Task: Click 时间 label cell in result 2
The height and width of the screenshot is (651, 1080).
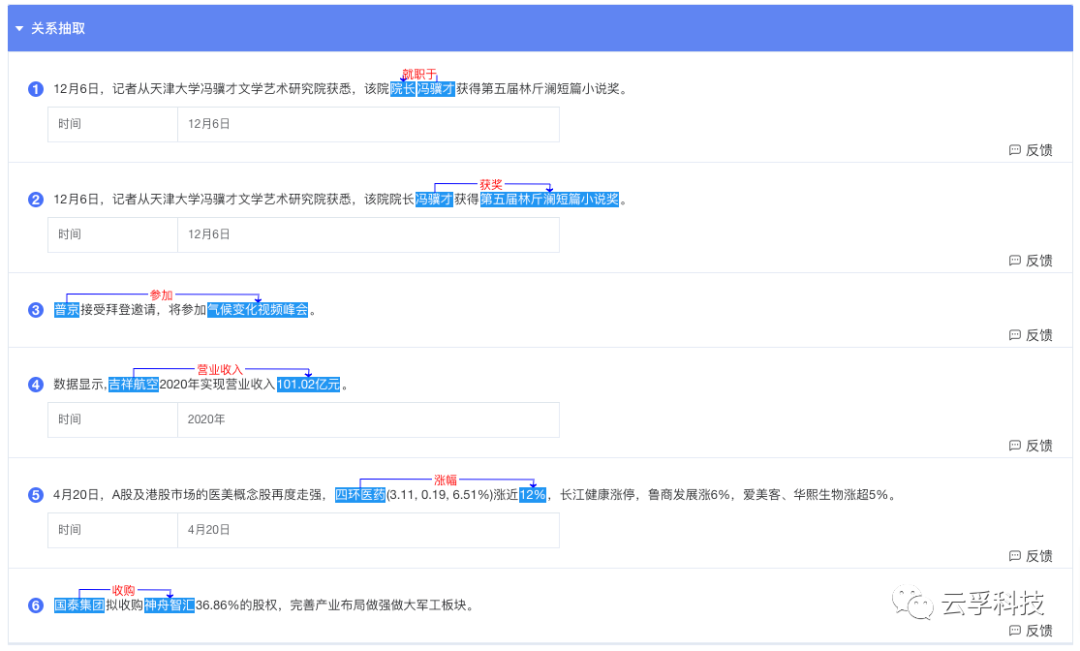Action: coord(113,235)
